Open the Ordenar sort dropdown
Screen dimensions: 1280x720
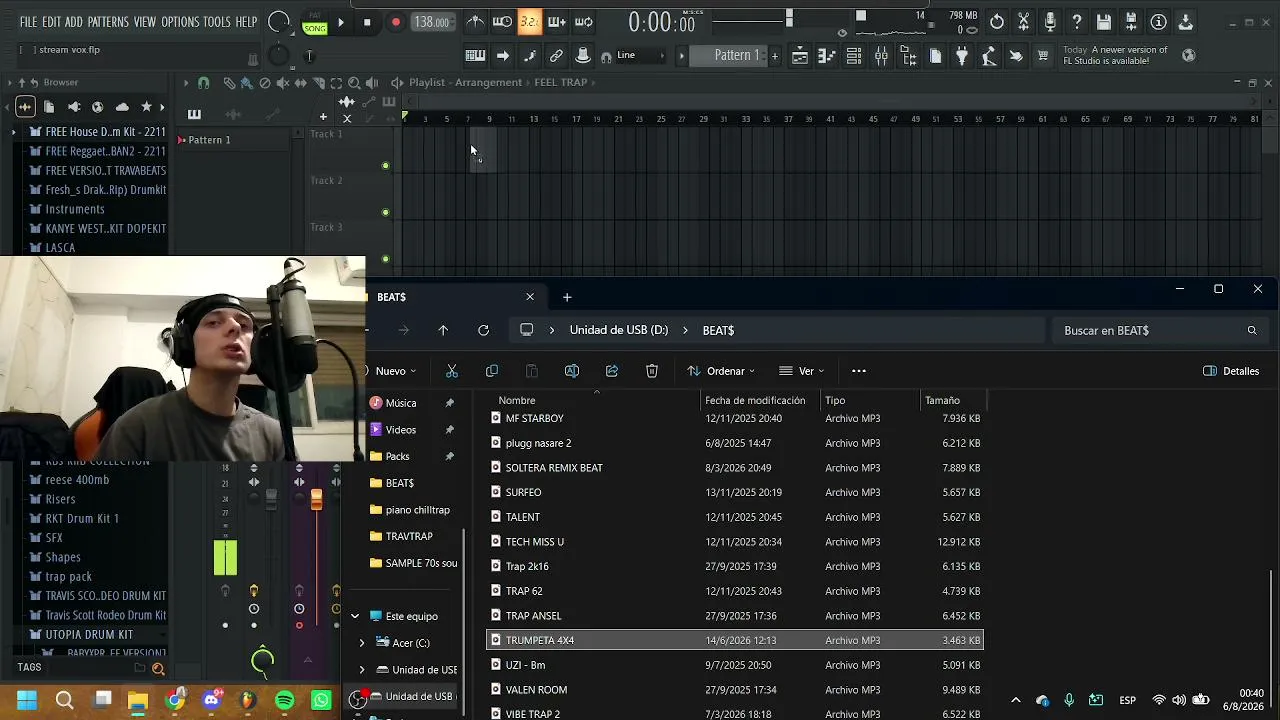coord(721,371)
